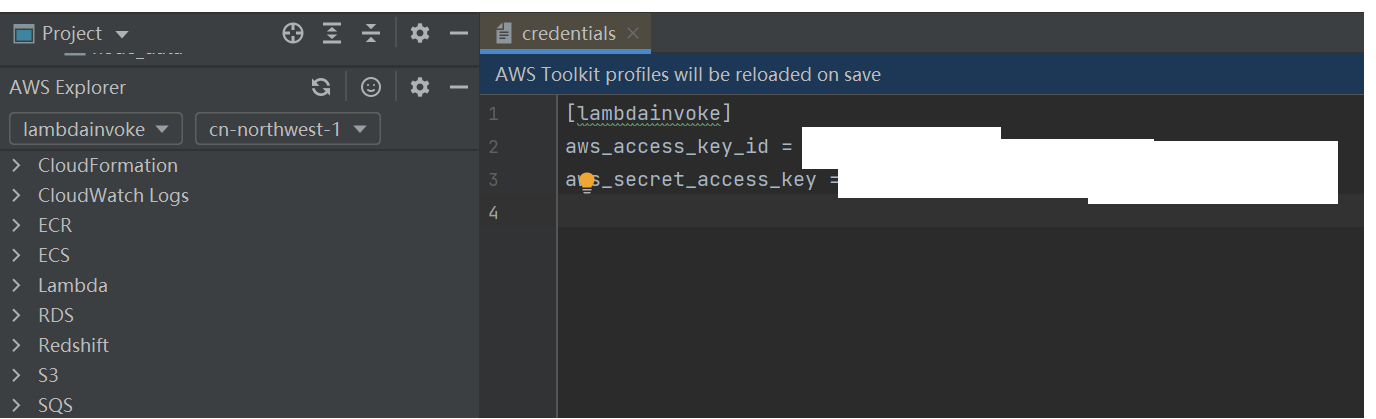Open Project panel settings gear

click(x=420, y=34)
